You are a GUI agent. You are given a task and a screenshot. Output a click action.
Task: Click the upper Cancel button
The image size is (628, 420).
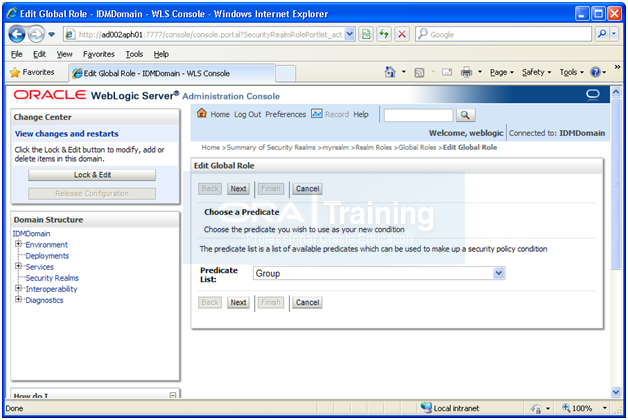[x=307, y=189]
